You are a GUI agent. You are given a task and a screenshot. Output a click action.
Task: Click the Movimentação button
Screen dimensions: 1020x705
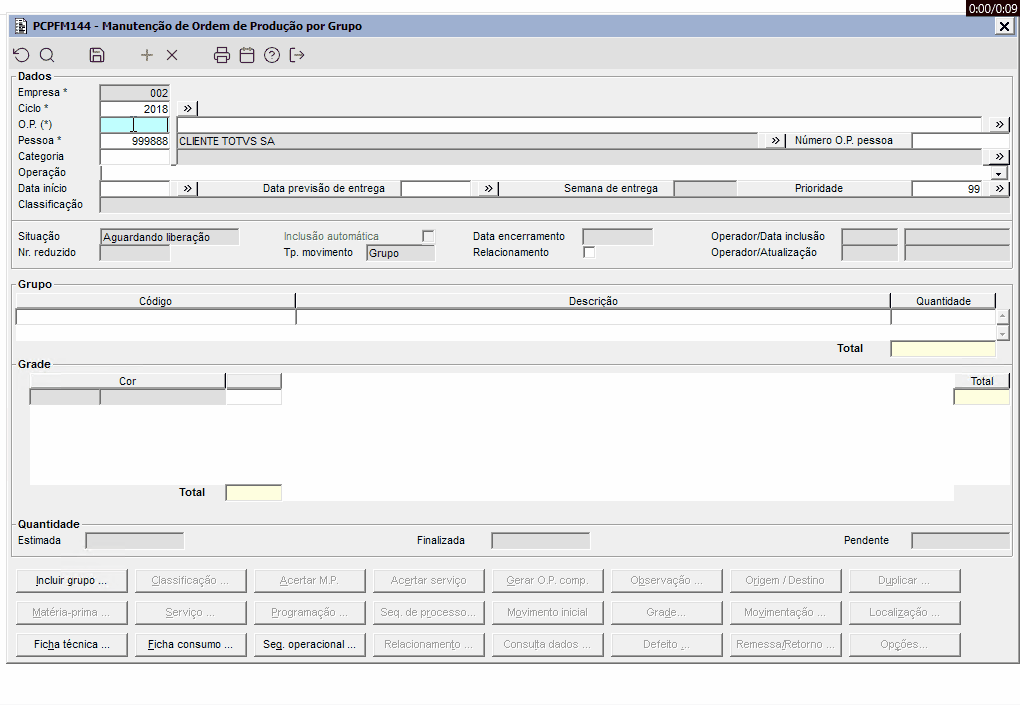click(785, 613)
